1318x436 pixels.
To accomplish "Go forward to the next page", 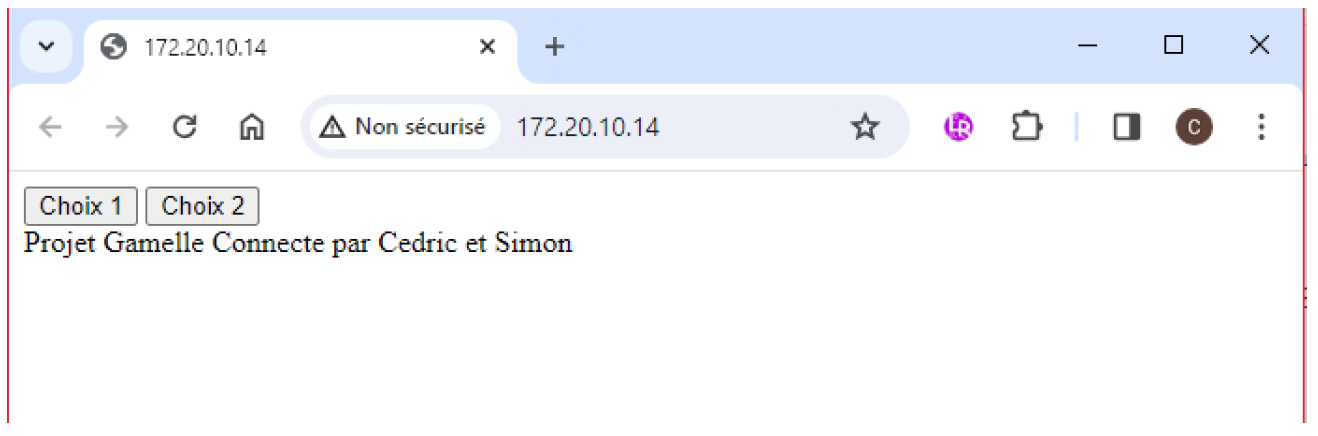I will tap(117, 127).
